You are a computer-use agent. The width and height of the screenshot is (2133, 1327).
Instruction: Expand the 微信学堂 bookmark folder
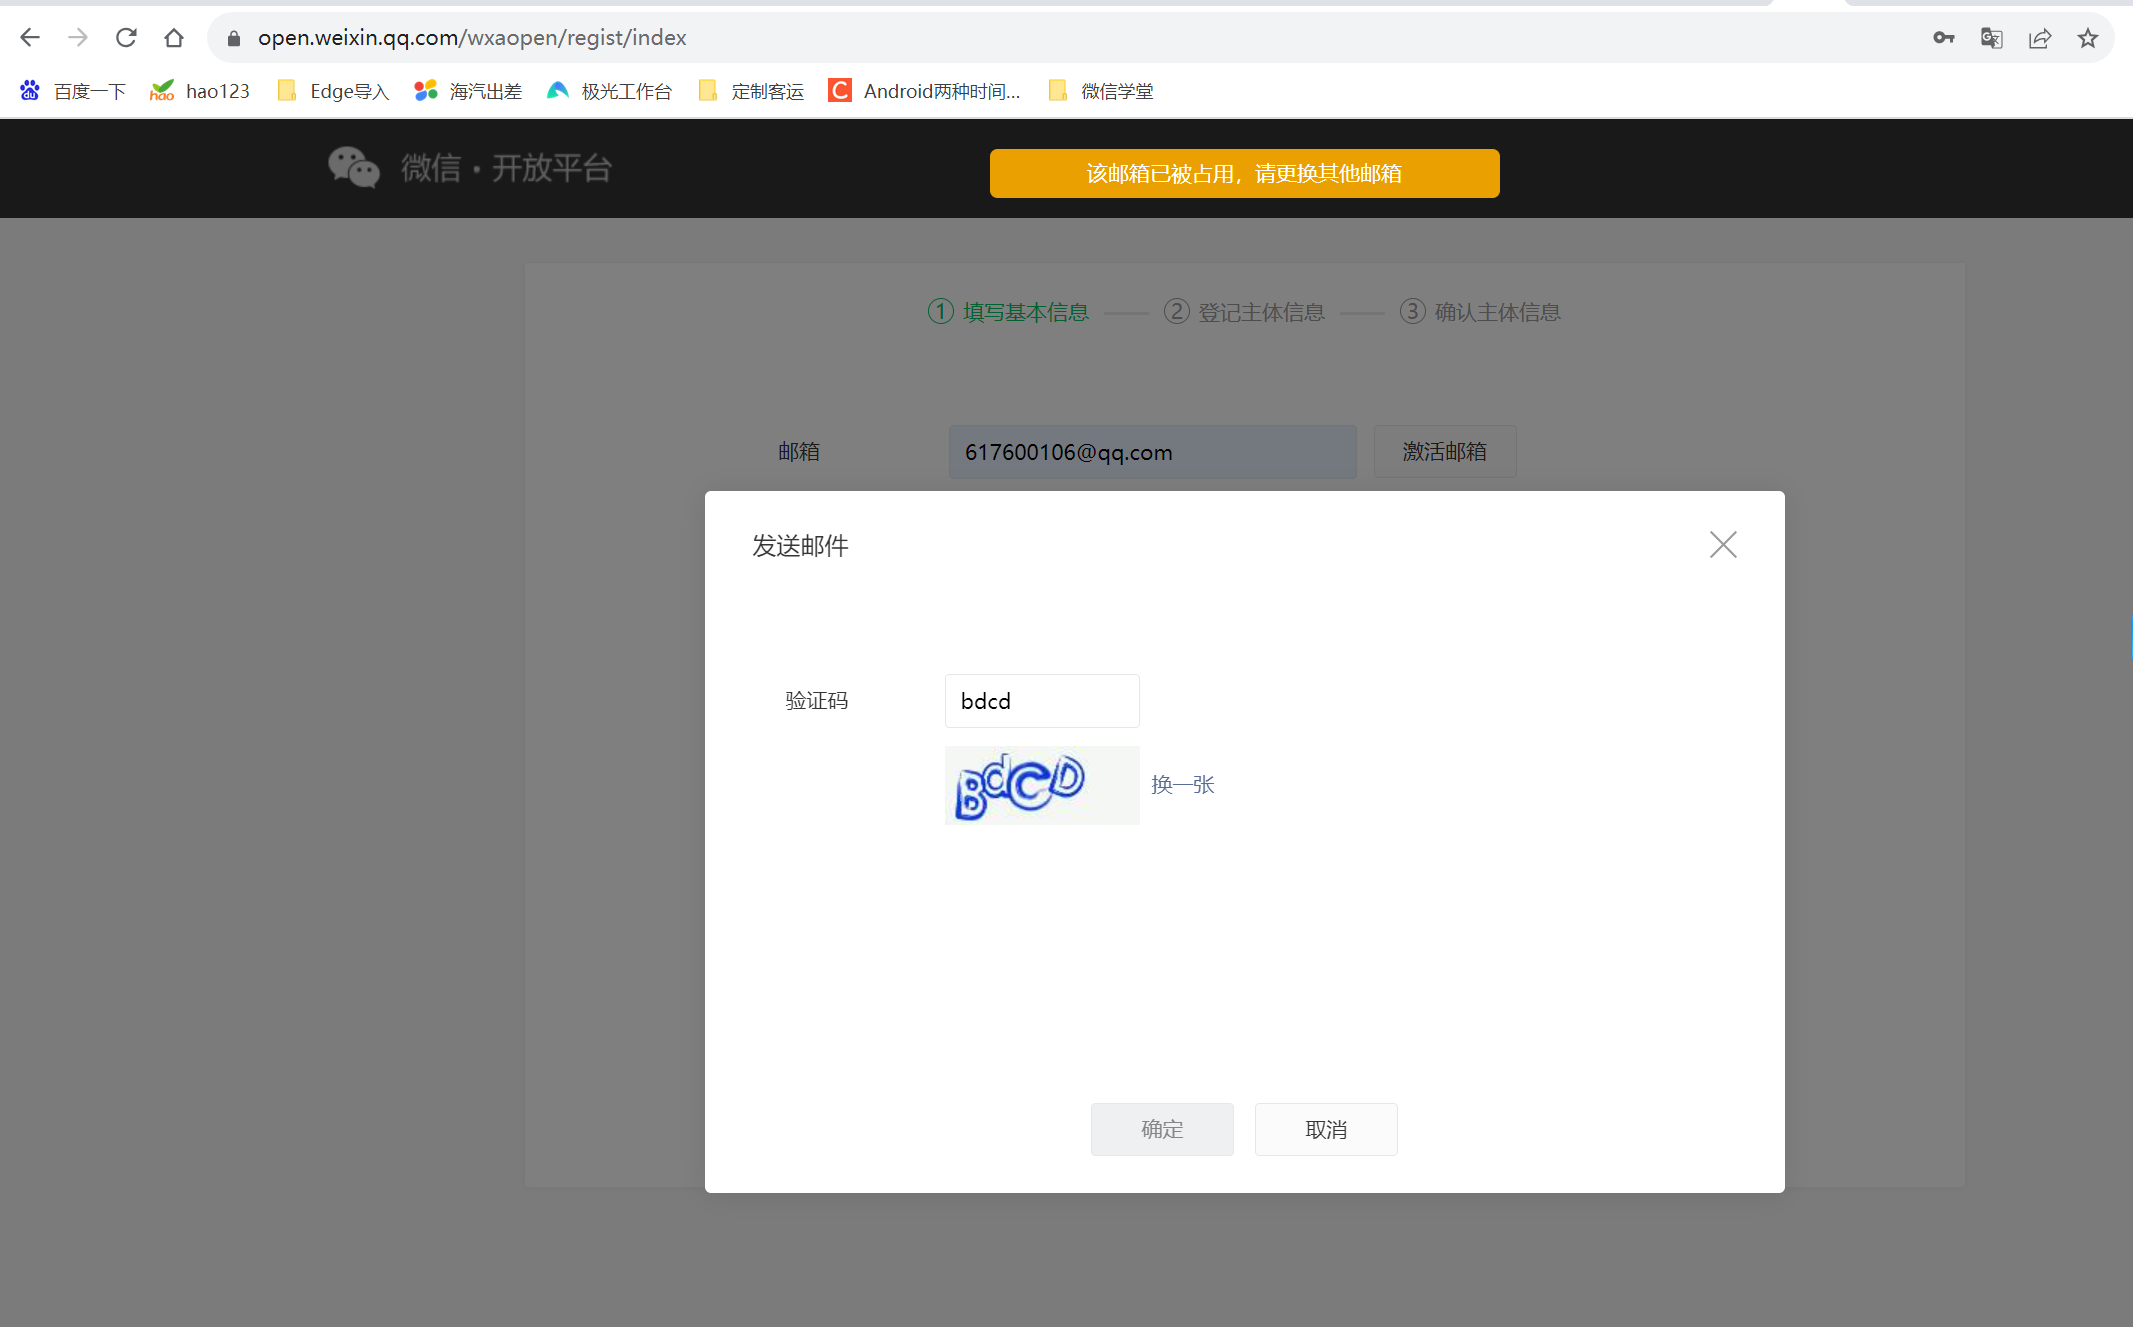(1101, 91)
